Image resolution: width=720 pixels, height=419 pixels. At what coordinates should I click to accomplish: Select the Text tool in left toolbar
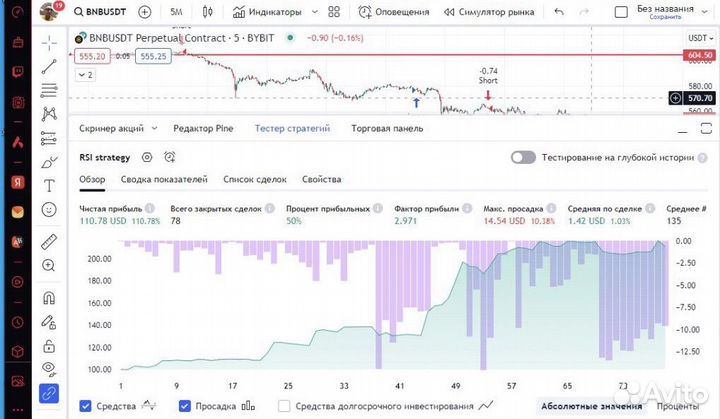49,186
